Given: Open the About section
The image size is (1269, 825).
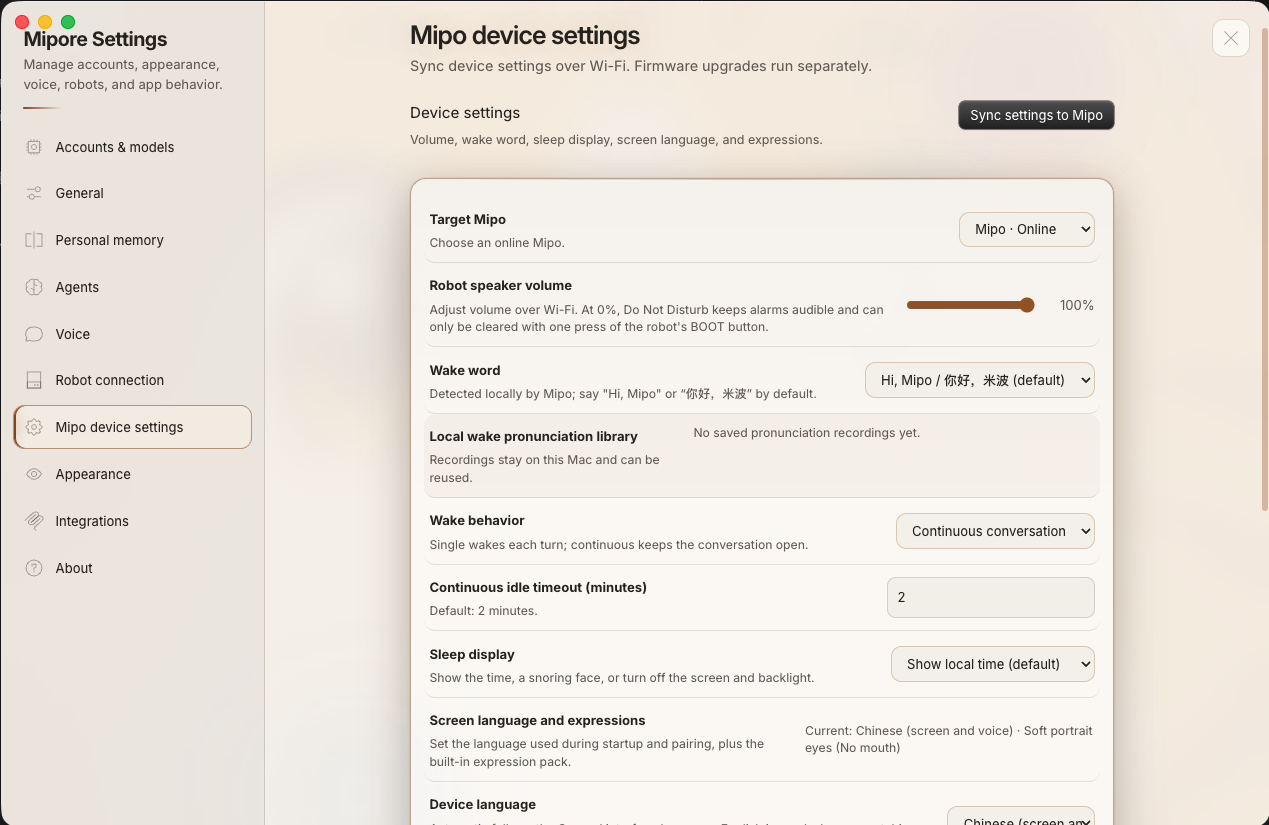Looking at the screenshot, I should pos(132,568).
